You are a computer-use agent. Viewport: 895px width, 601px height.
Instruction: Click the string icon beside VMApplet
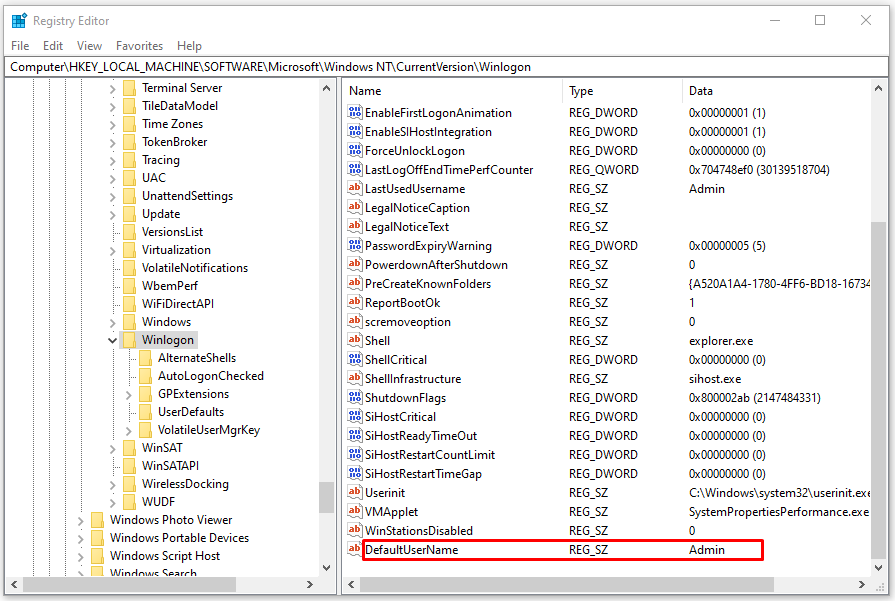(354, 511)
